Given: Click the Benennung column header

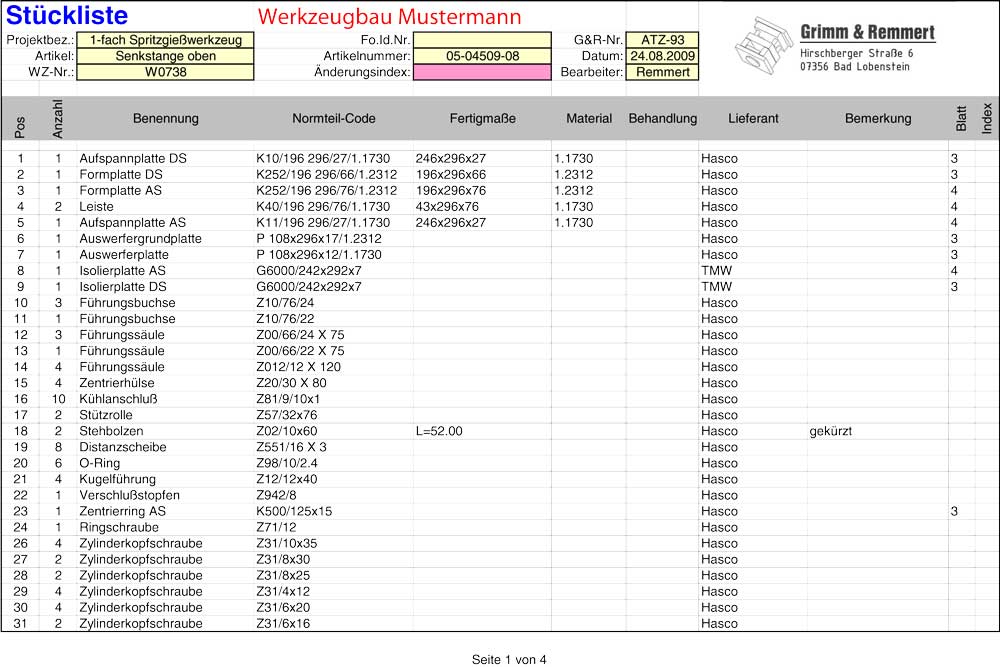Looking at the screenshot, I should coord(166,118).
